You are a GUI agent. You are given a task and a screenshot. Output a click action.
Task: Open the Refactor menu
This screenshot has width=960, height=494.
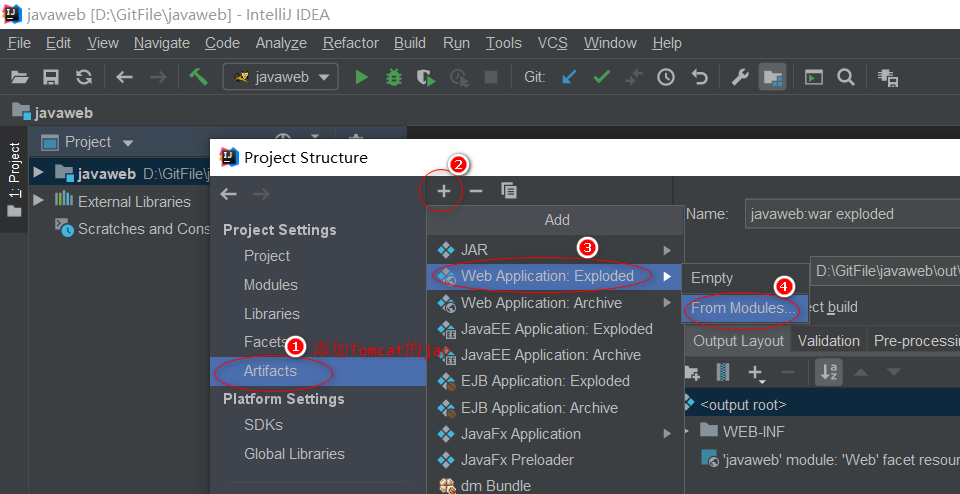click(x=351, y=43)
